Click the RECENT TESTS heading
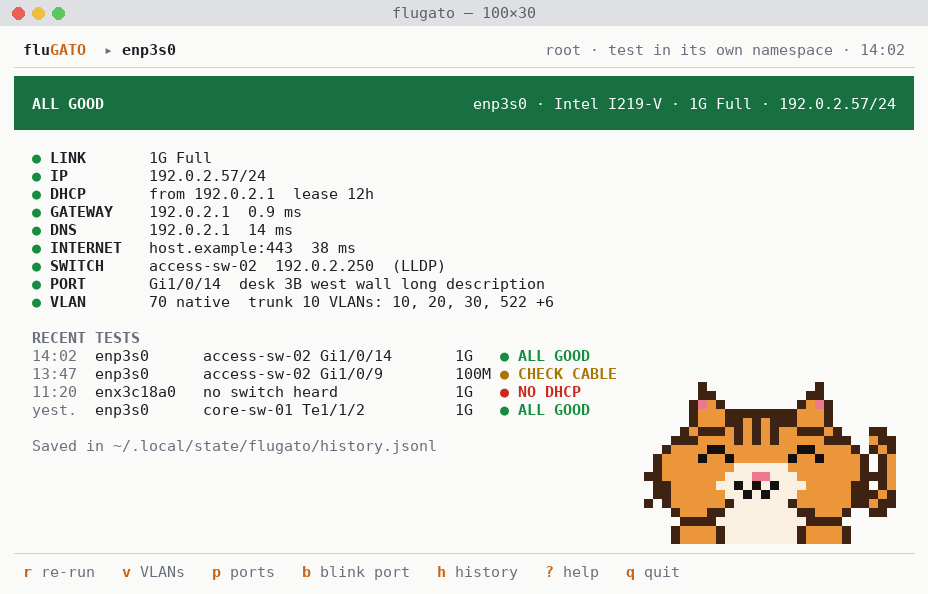 (x=86, y=338)
